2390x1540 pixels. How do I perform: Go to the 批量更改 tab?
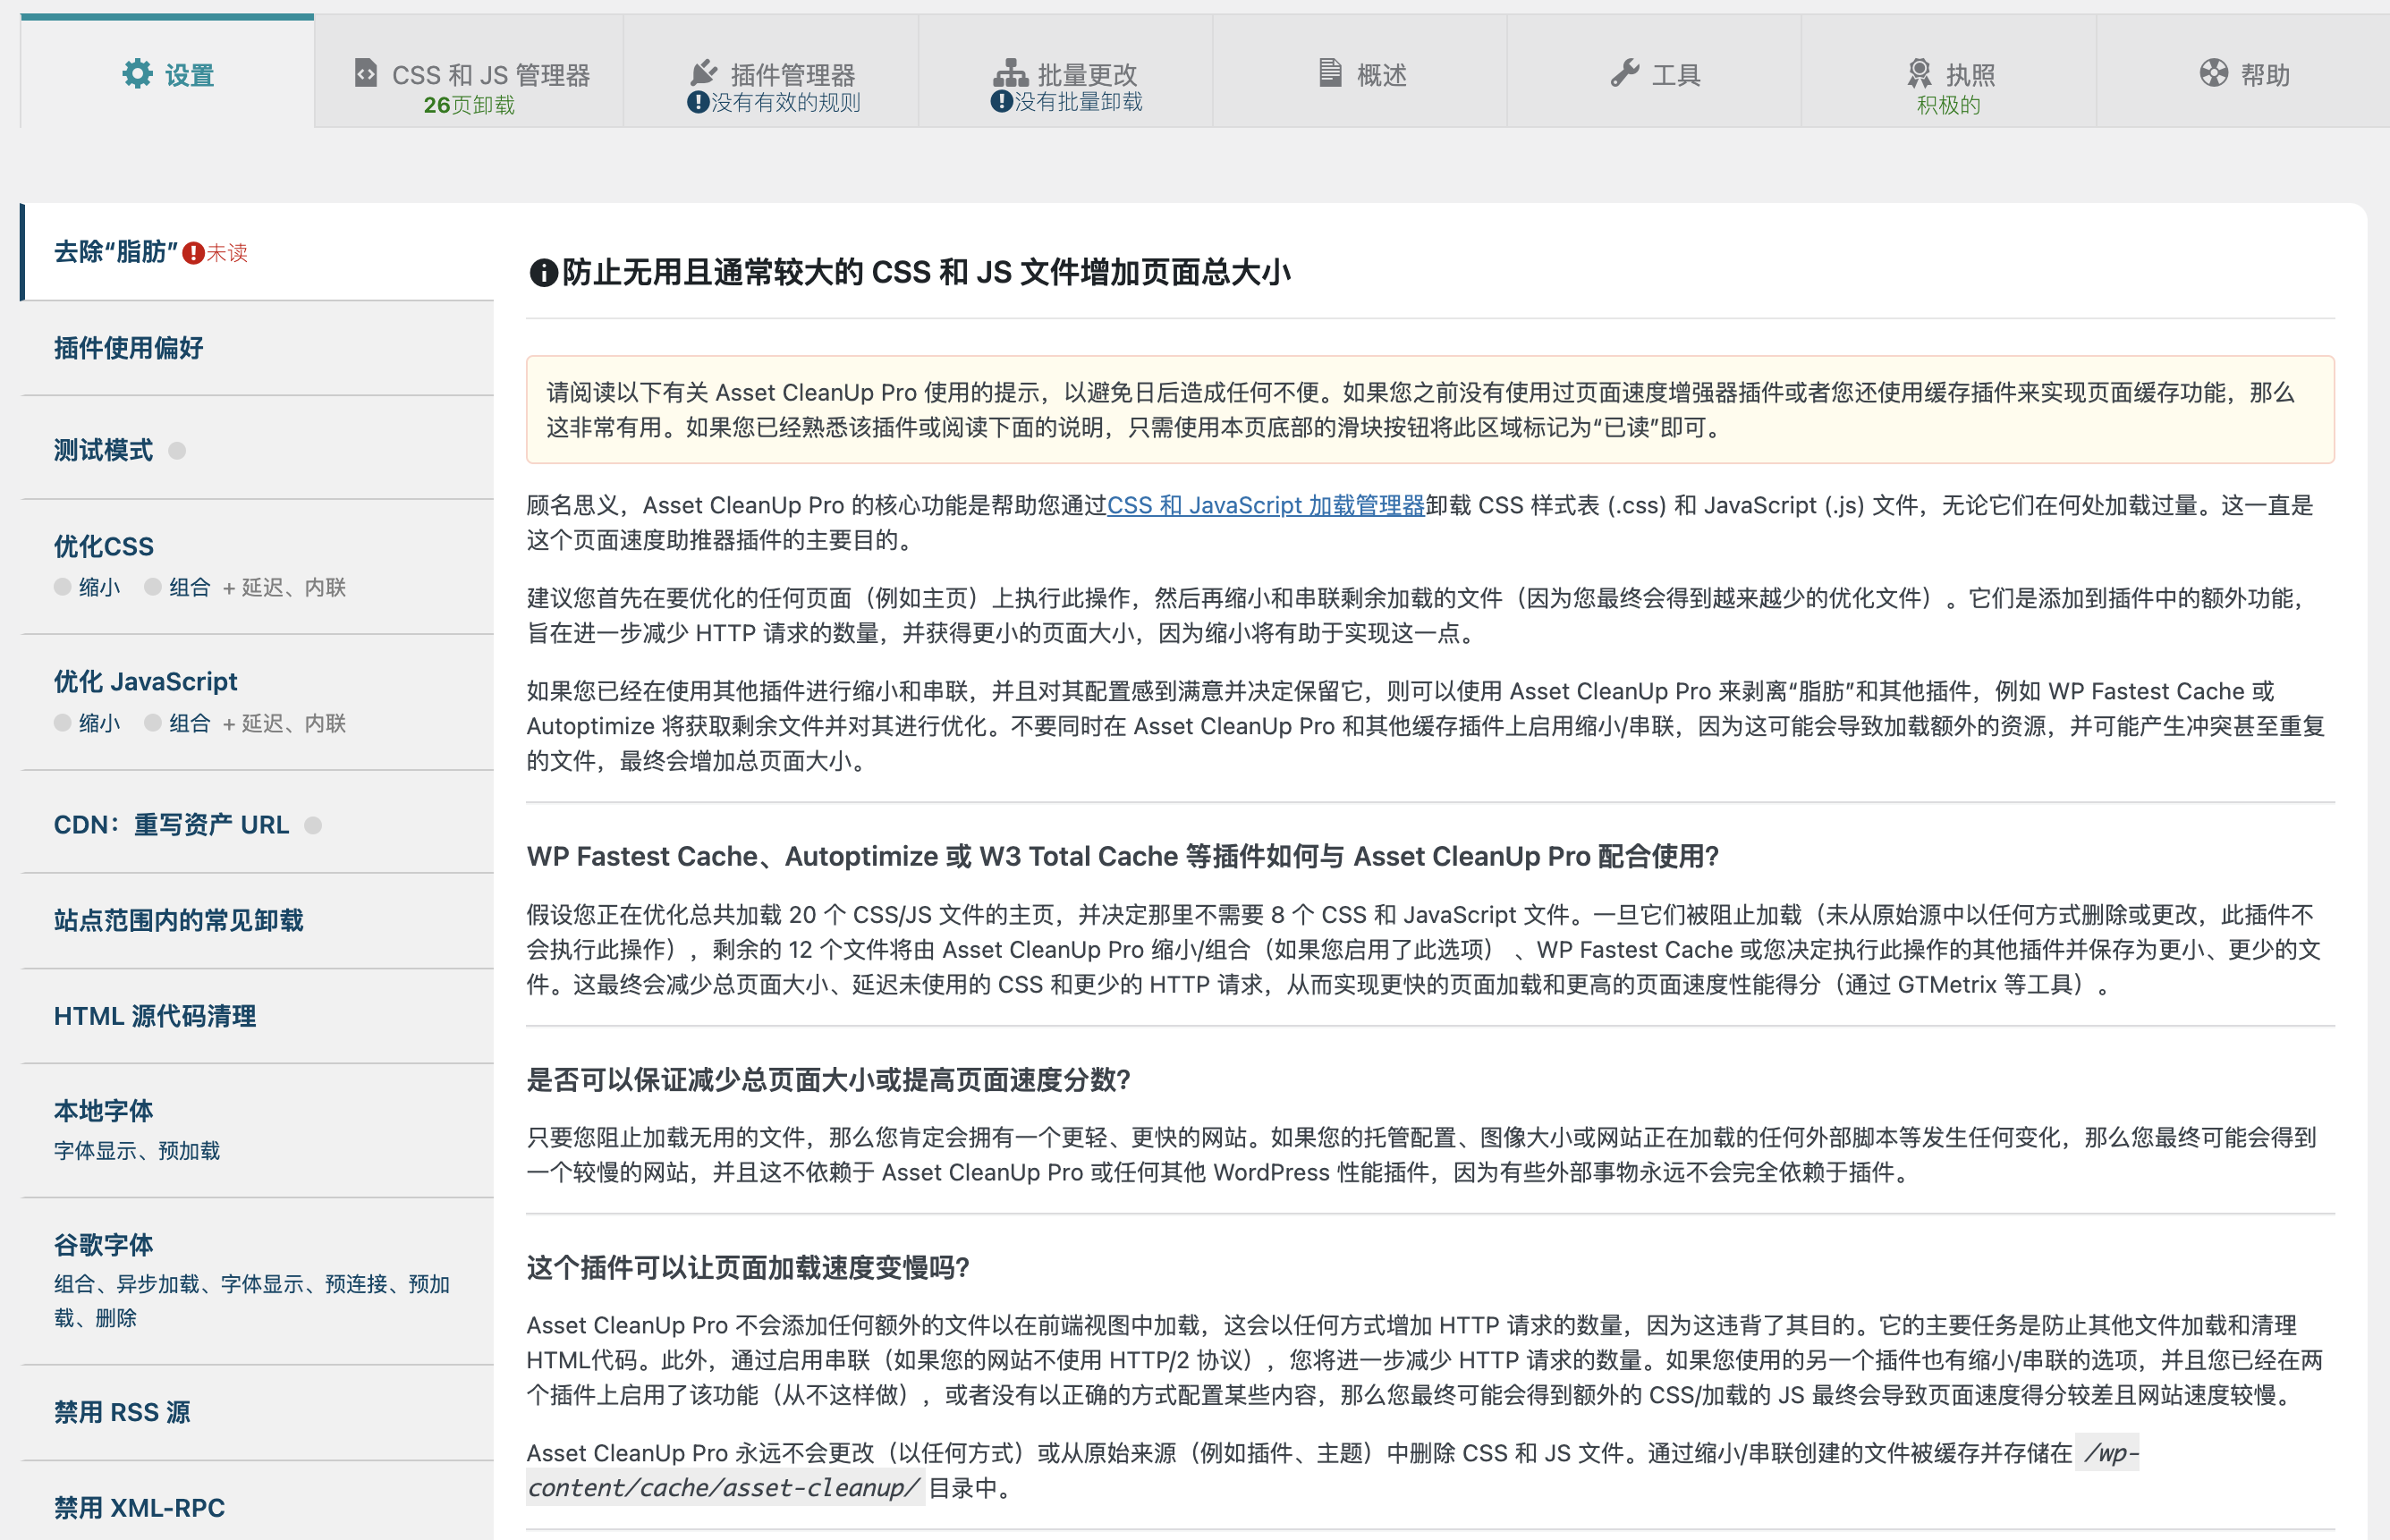[1065, 72]
